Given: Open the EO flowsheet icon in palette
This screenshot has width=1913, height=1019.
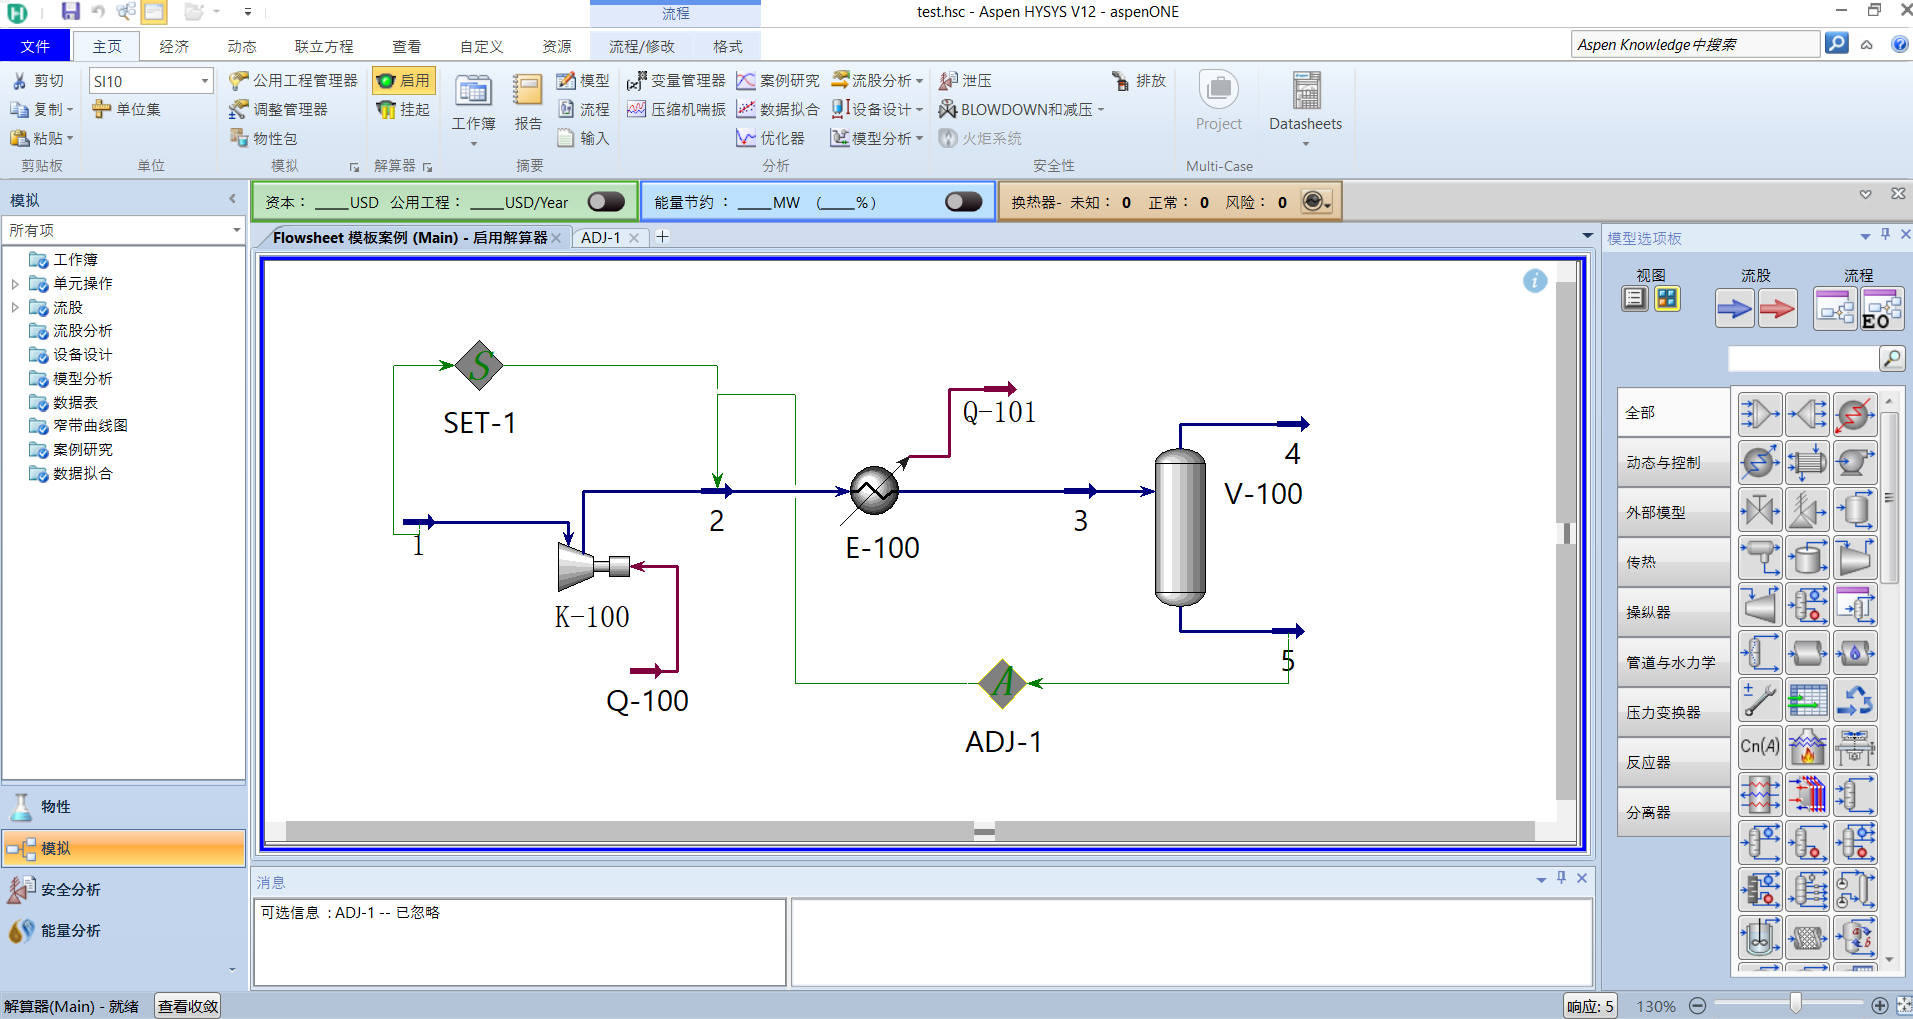Looking at the screenshot, I should point(1882,309).
